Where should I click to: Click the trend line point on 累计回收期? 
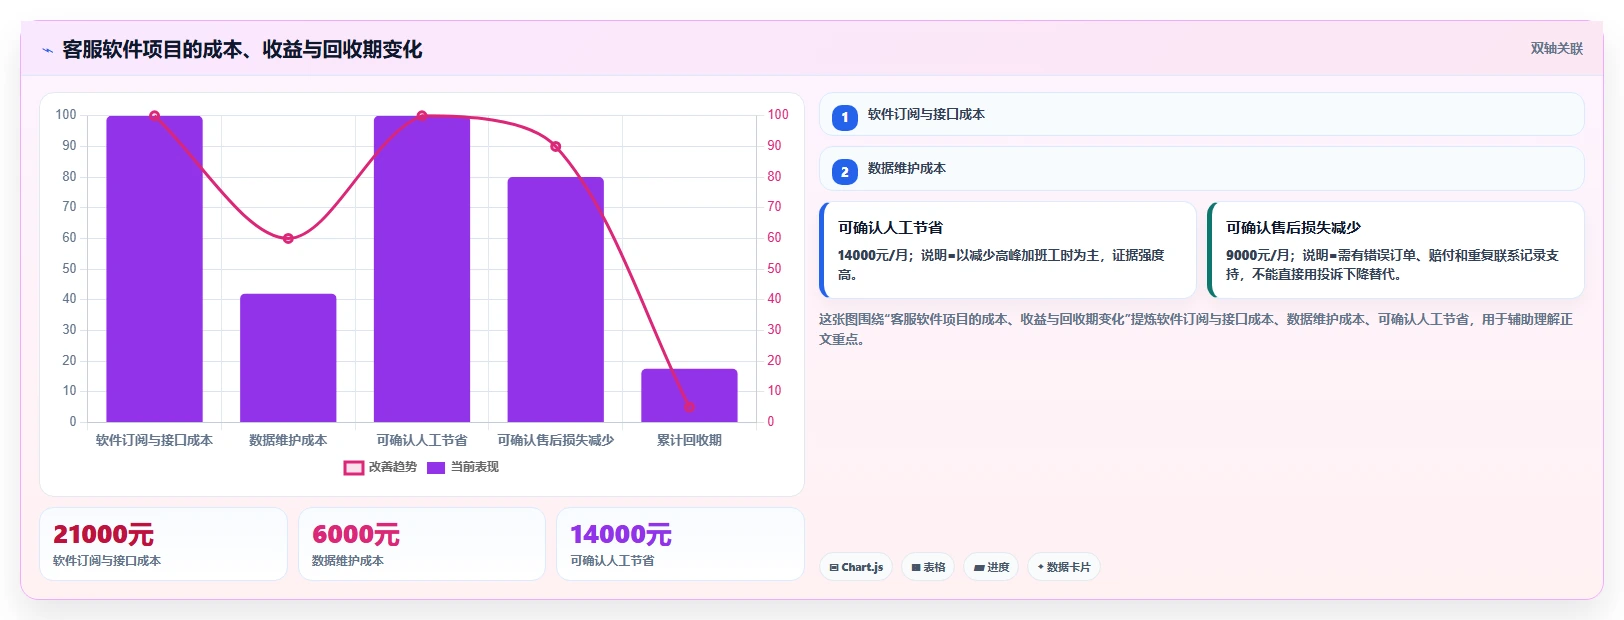pyautogui.click(x=689, y=407)
